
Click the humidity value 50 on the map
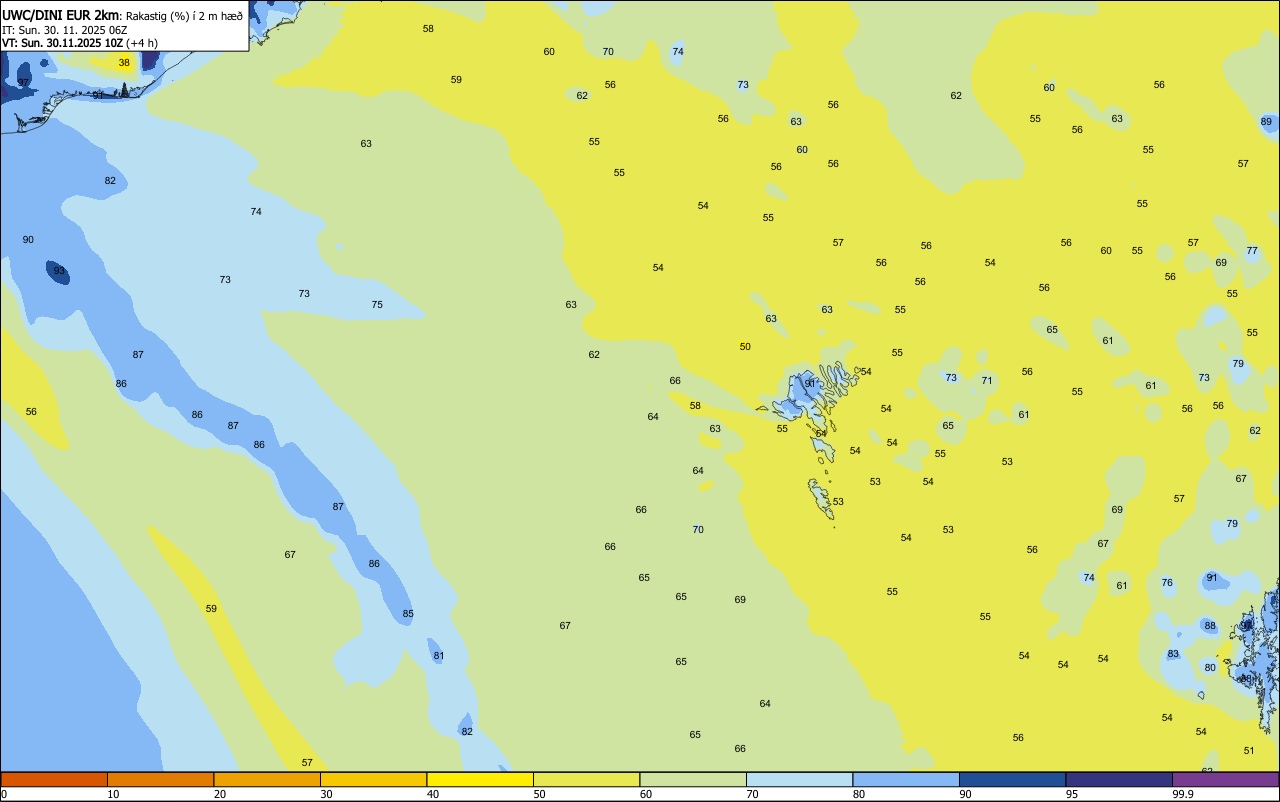tap(745, 347)
